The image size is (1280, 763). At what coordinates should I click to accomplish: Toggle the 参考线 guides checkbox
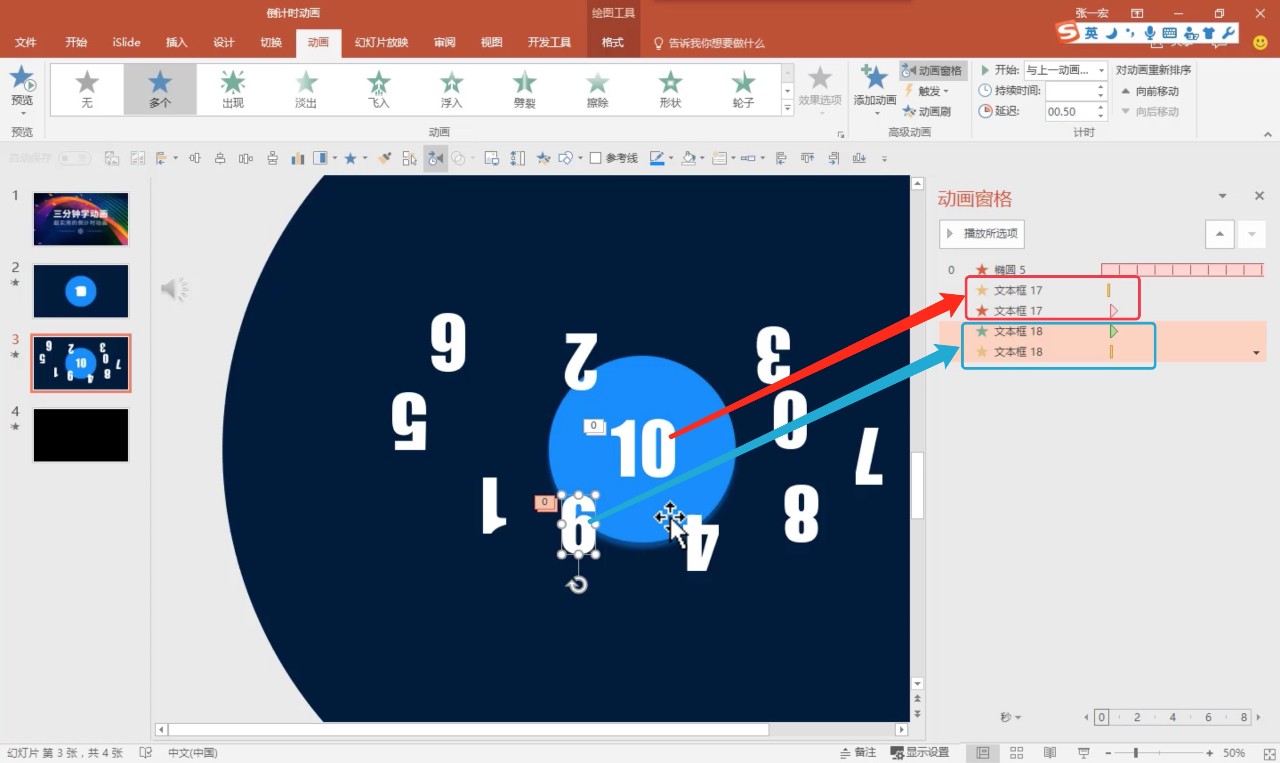pyautogui.click(x=596, y=158)
